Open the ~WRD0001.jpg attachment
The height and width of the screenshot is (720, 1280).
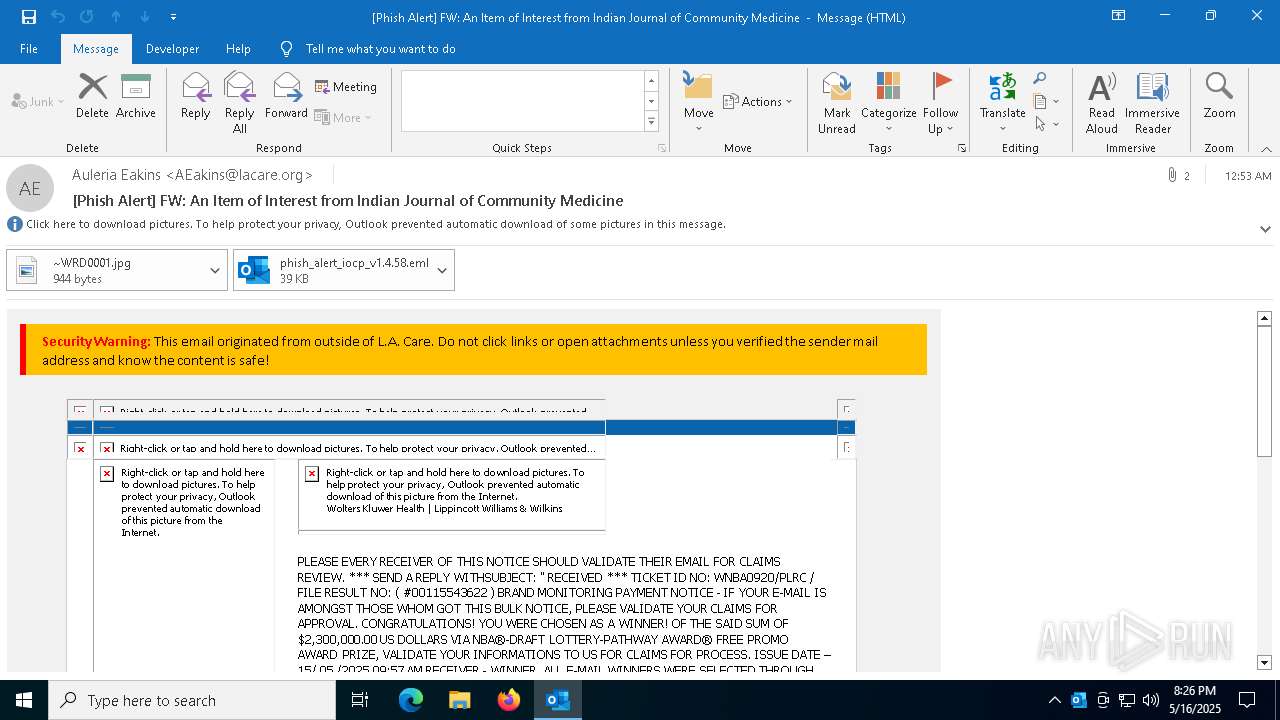105,270
